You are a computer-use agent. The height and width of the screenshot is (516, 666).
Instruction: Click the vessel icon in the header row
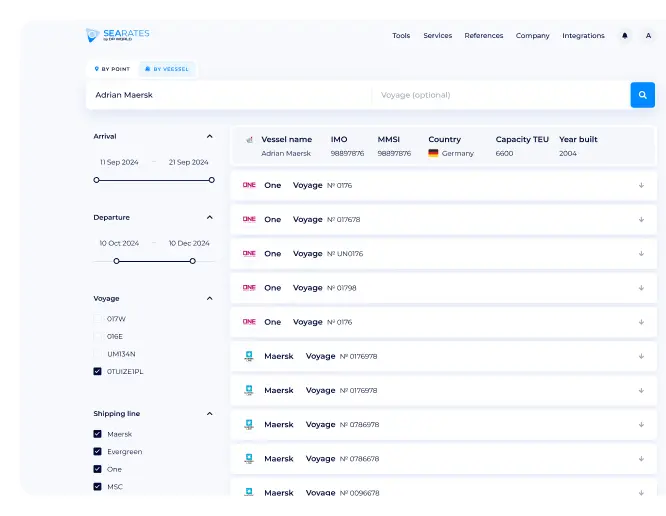click(x=249, y=139)
